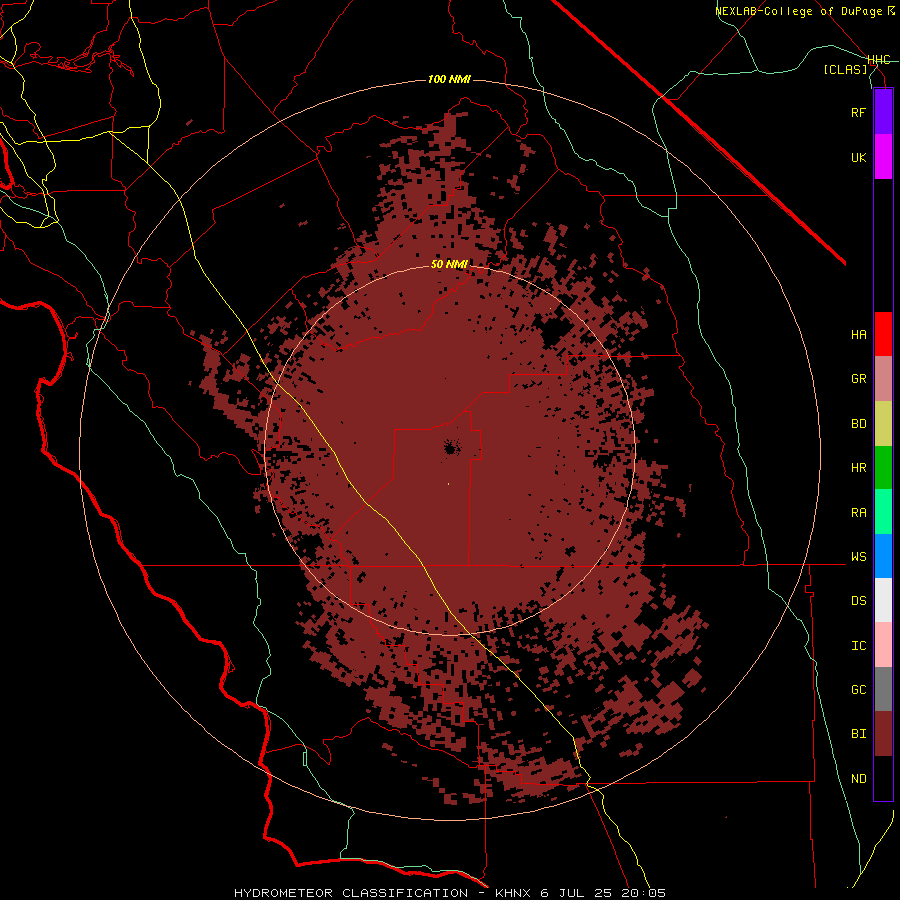Click the 'RF' legend label
The image size is (900, 900).
pyautogui.click(x=858, y=112)
